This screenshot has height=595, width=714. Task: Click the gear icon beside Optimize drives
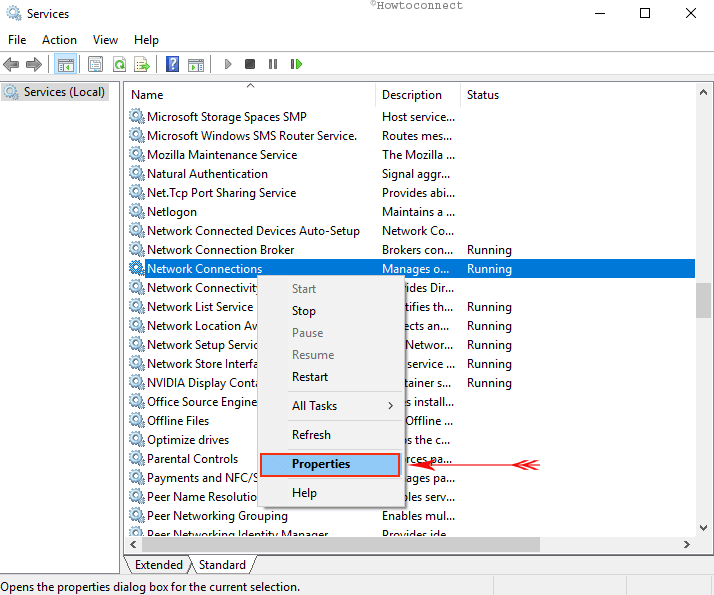tap(137, 439)
